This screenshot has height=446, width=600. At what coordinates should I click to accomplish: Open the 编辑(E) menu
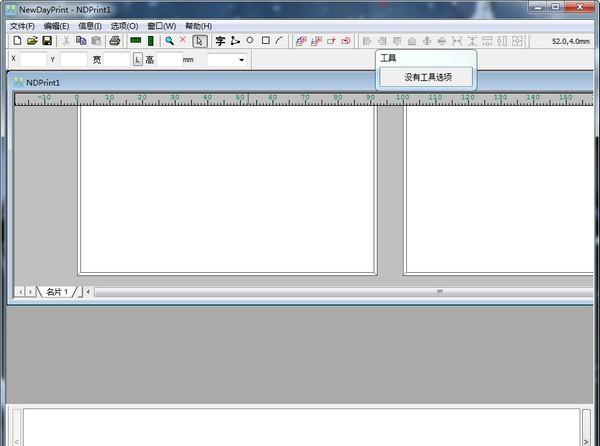click(56, 26)
